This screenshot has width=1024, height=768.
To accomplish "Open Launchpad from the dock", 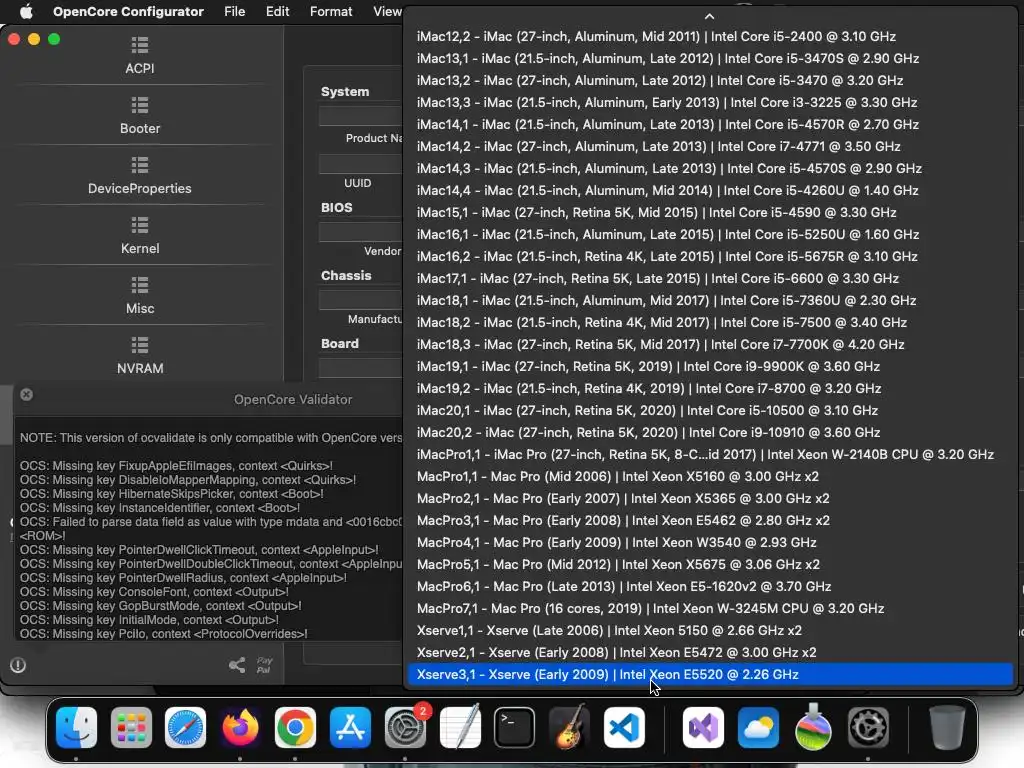I will [x=131, y=727].
